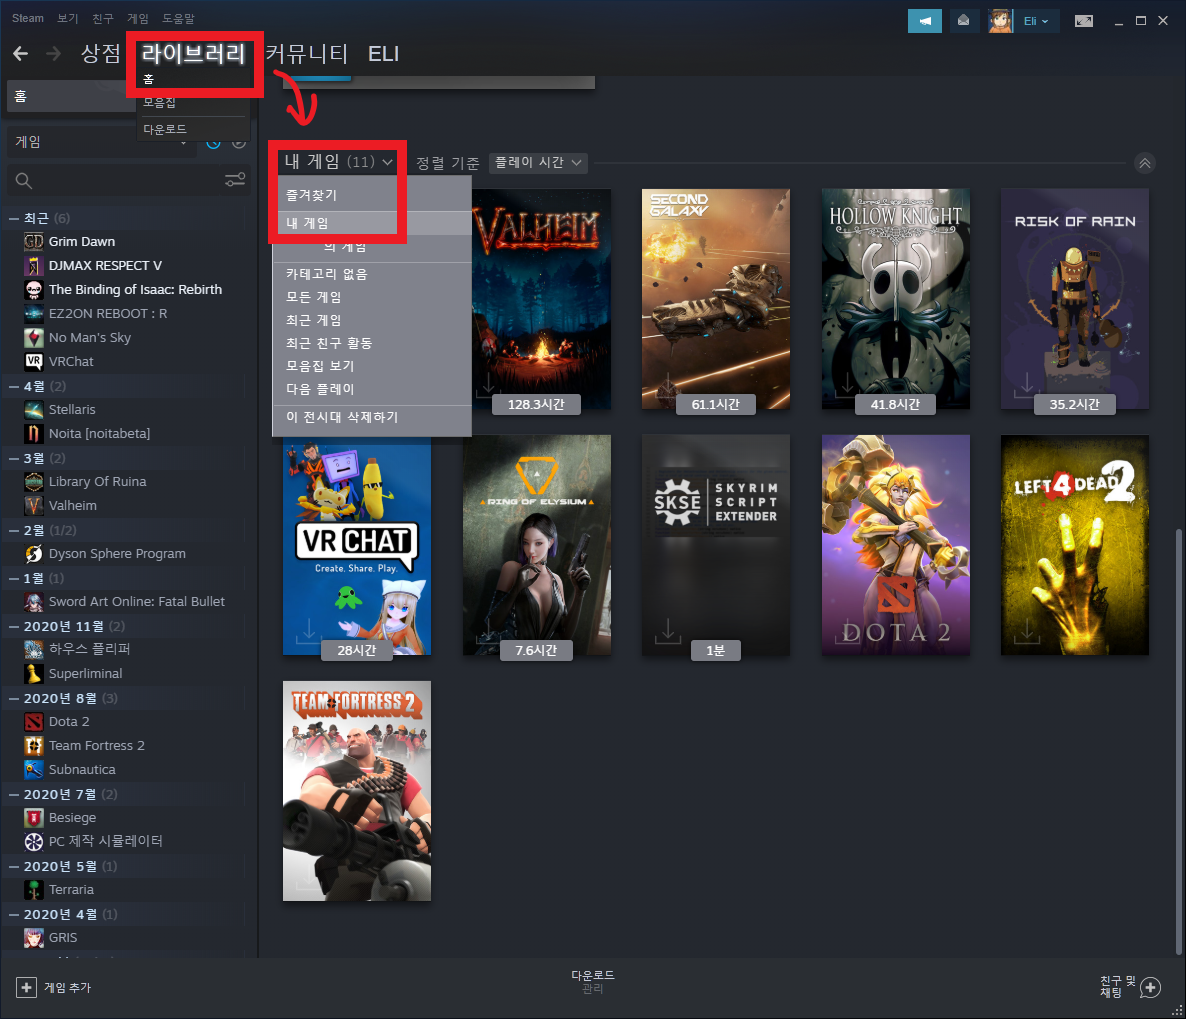This screenshot has width=1186, height=1019.
Task: Click the DJMAX RESPECT V icon
Action: (x=34, y=266)
